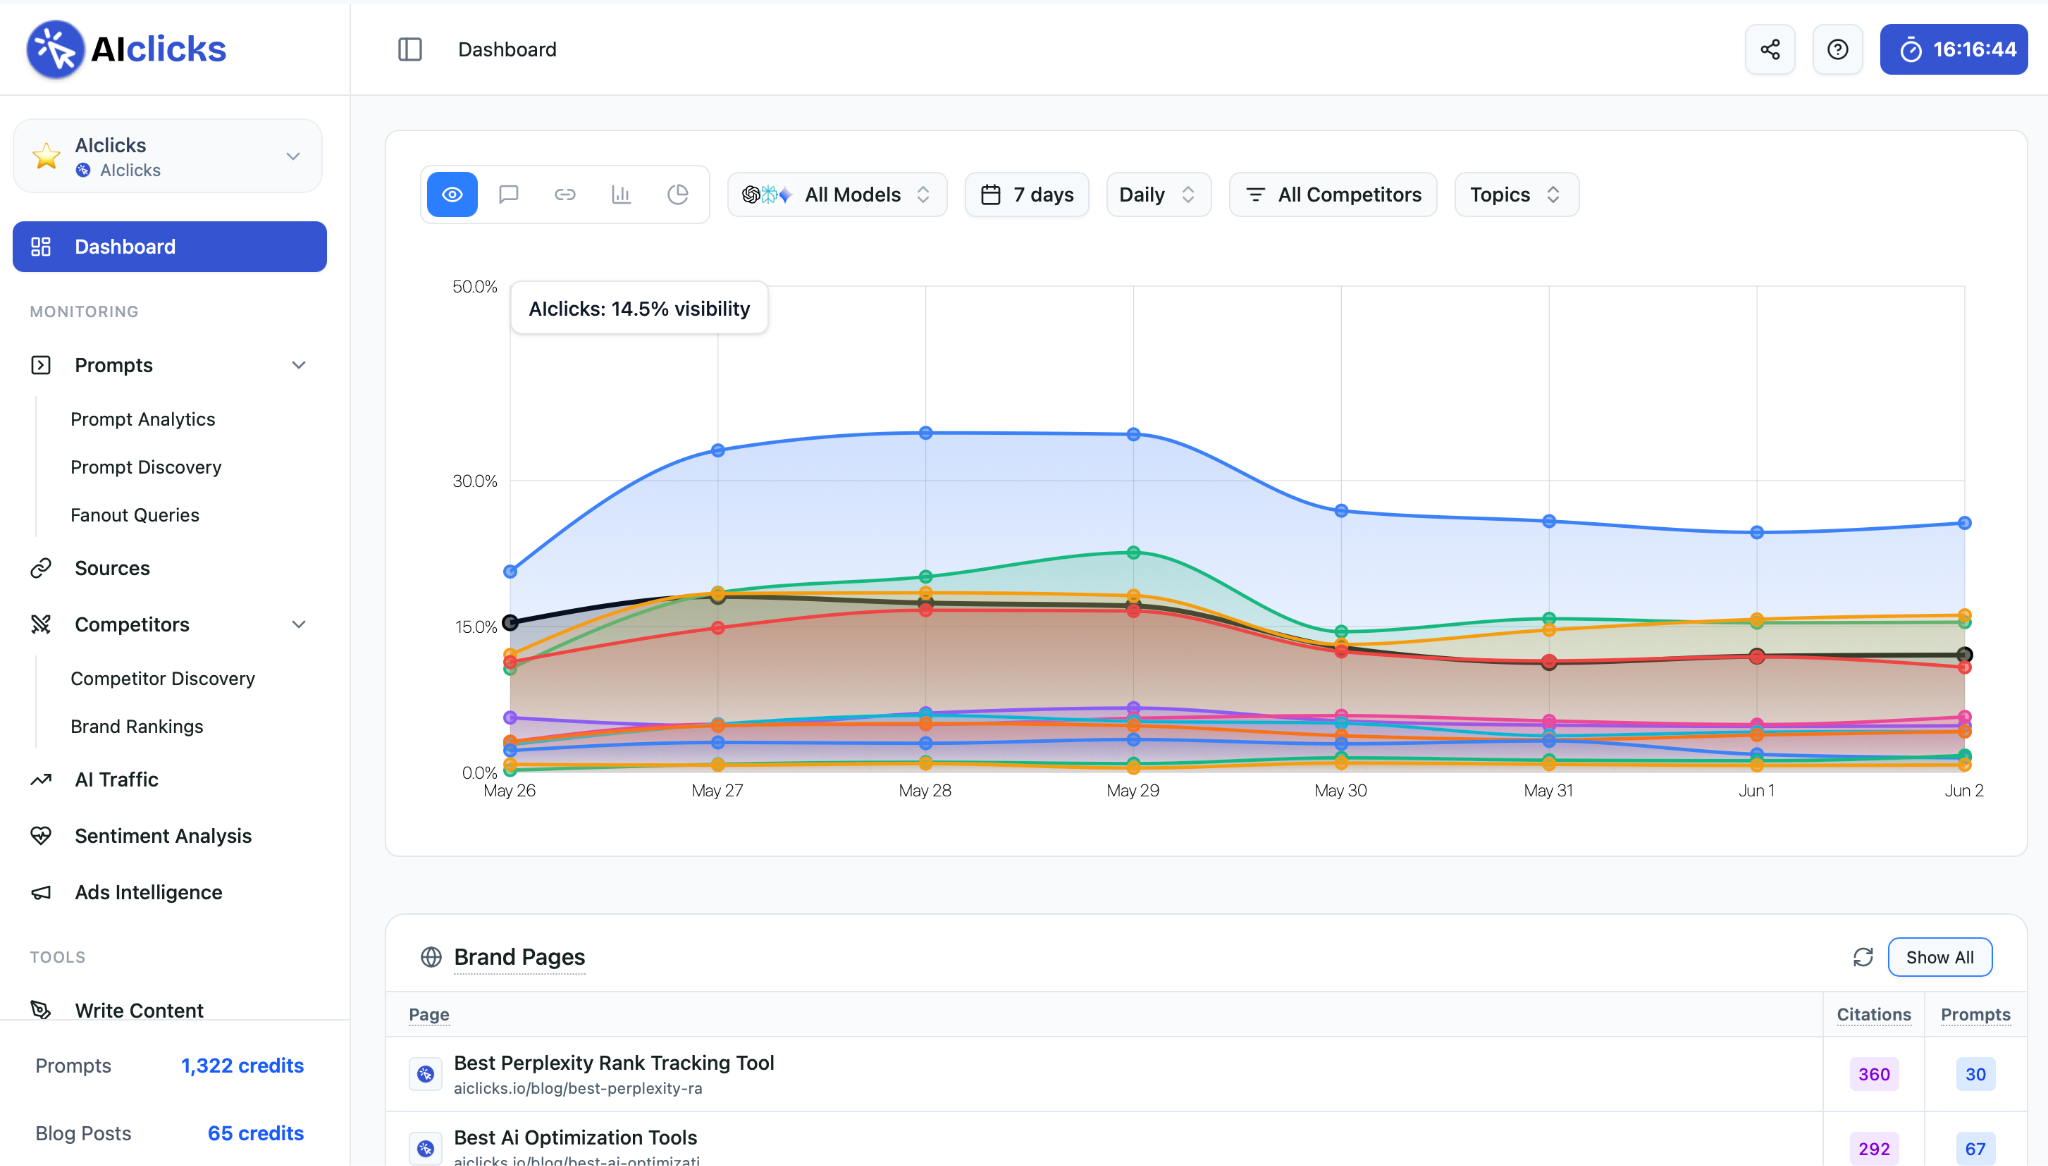The height and width of the screenshot is (1166, 2048).
Task: Switch to the pie chart view icon
Action: 678,194
